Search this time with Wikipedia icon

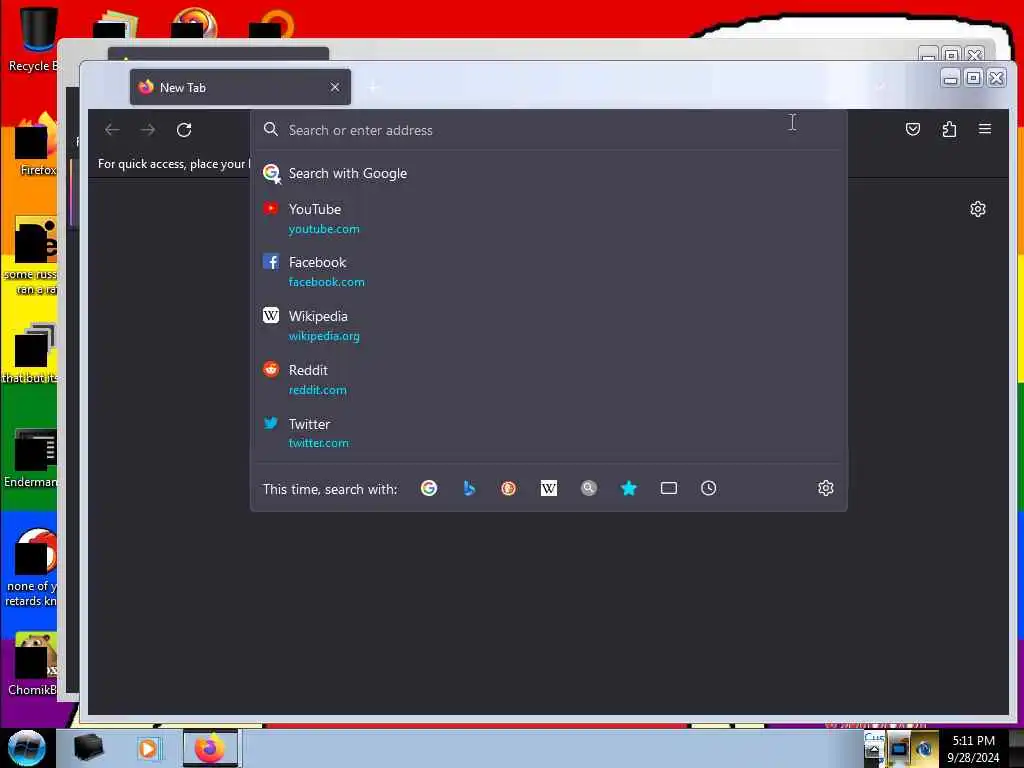(x=549, y=488)
